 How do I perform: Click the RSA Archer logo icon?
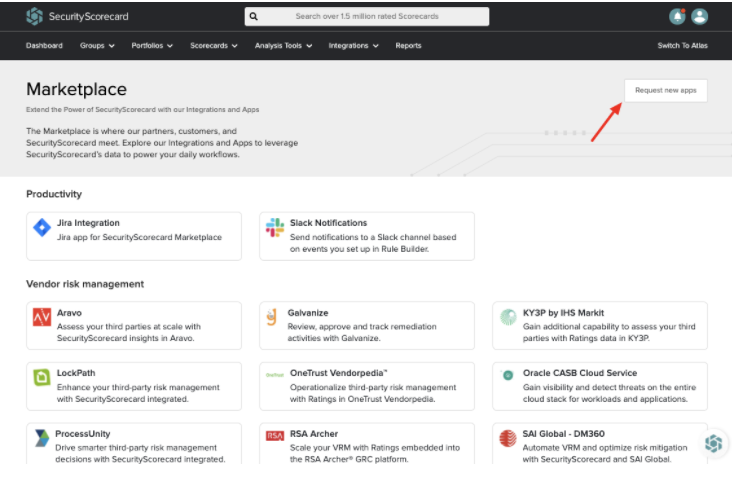(275, 436)
